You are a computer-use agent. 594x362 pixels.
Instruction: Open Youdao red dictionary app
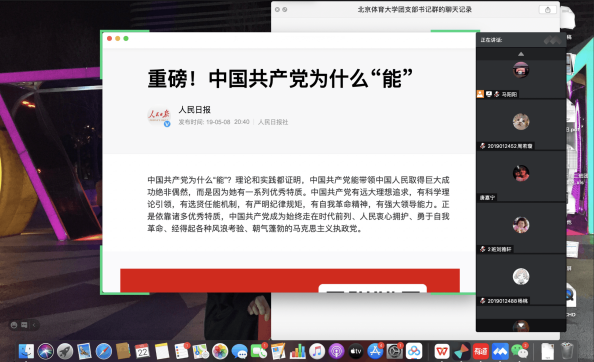pos(481,352)
